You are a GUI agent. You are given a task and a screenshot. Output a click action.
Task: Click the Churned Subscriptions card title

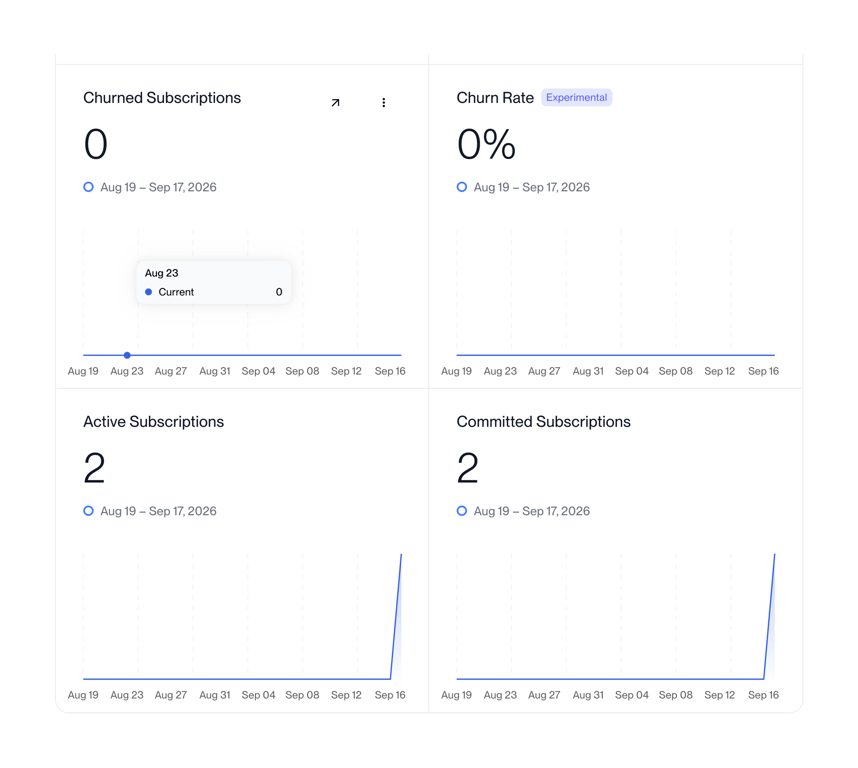(162, 98)
